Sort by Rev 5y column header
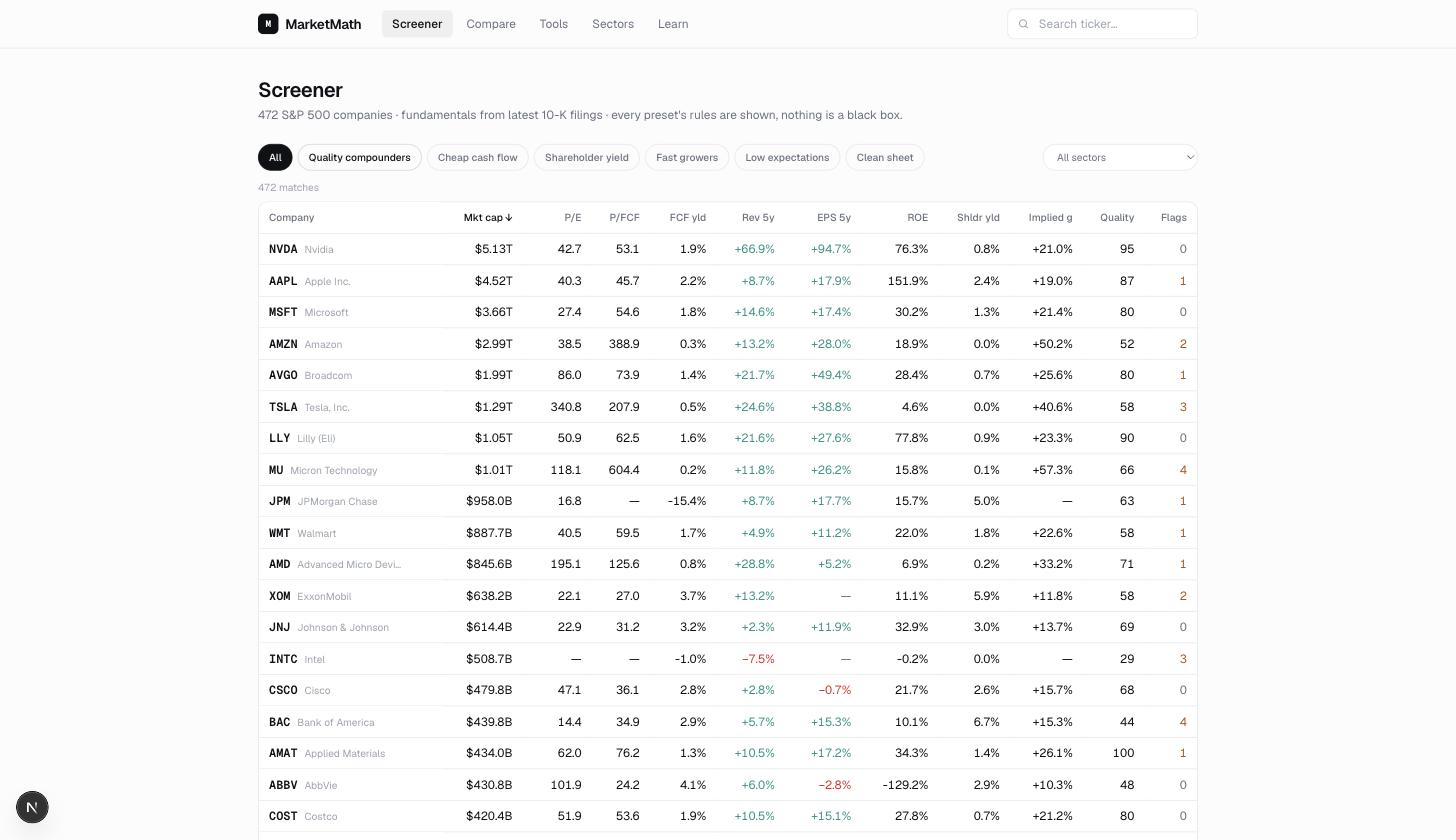1456x840 pixels. coord(758,218)
